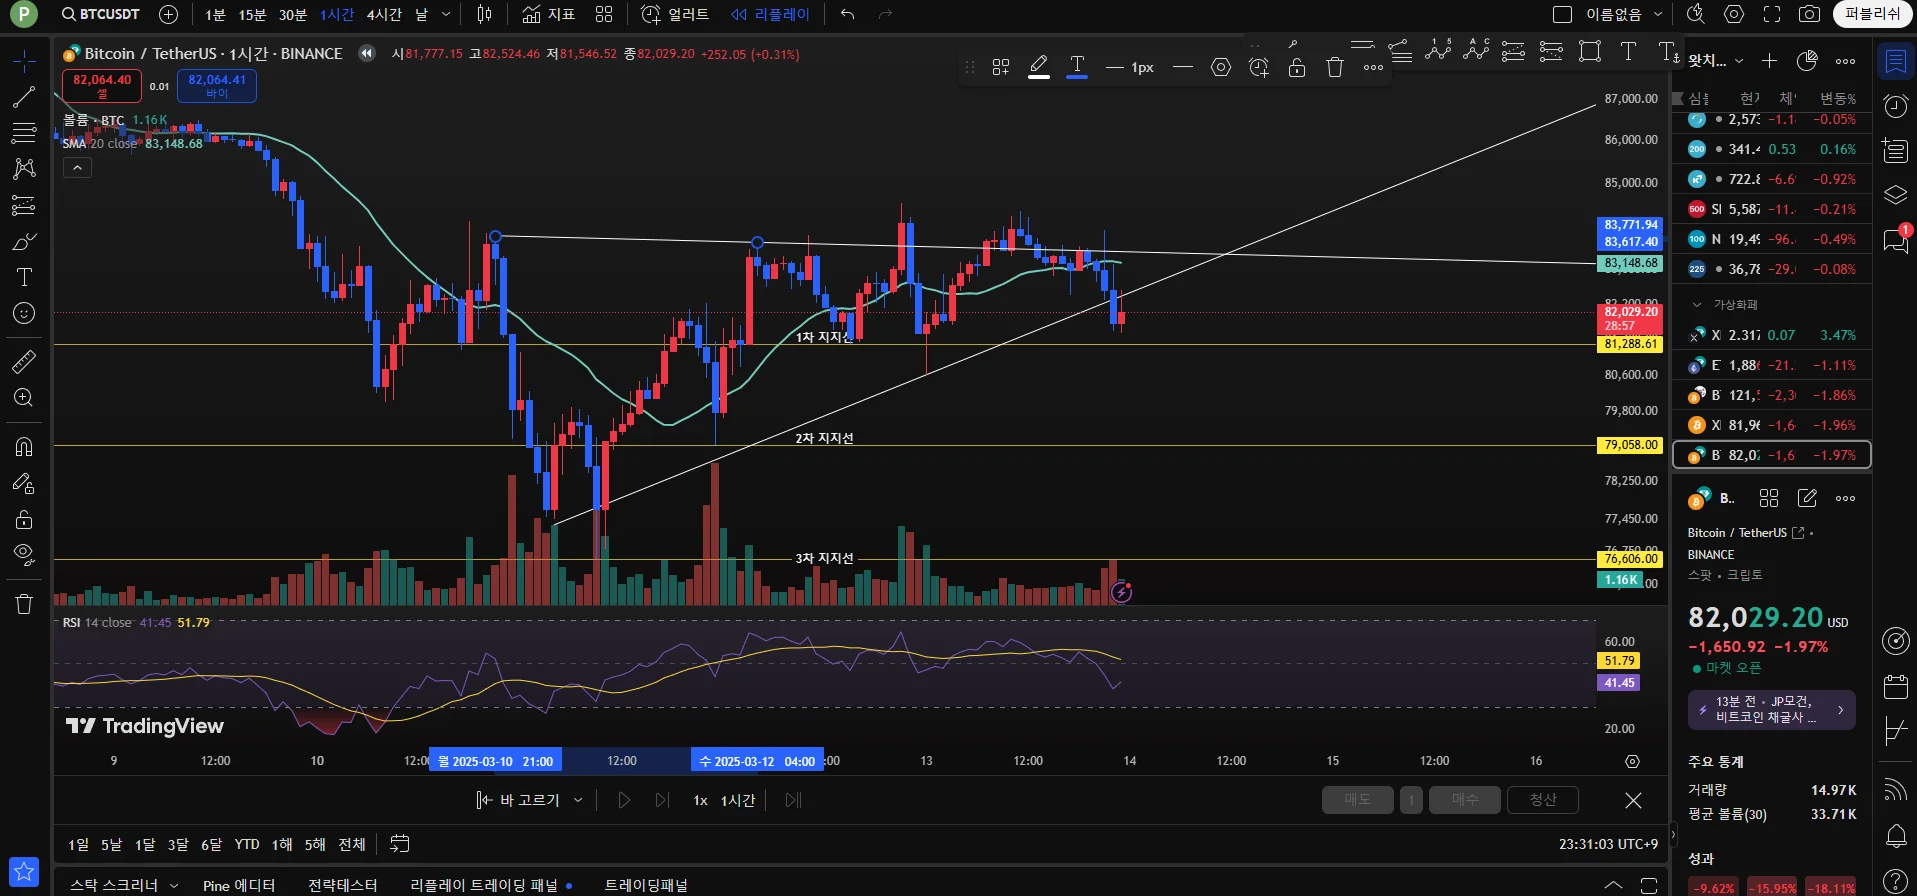
Task: Open chart settings hexagon icon in header
Action: pyautogui.click(x=1734, y=14)
